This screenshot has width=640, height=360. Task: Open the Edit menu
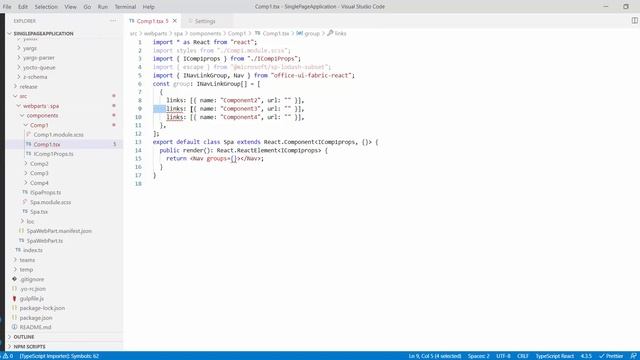pos(23,7)
